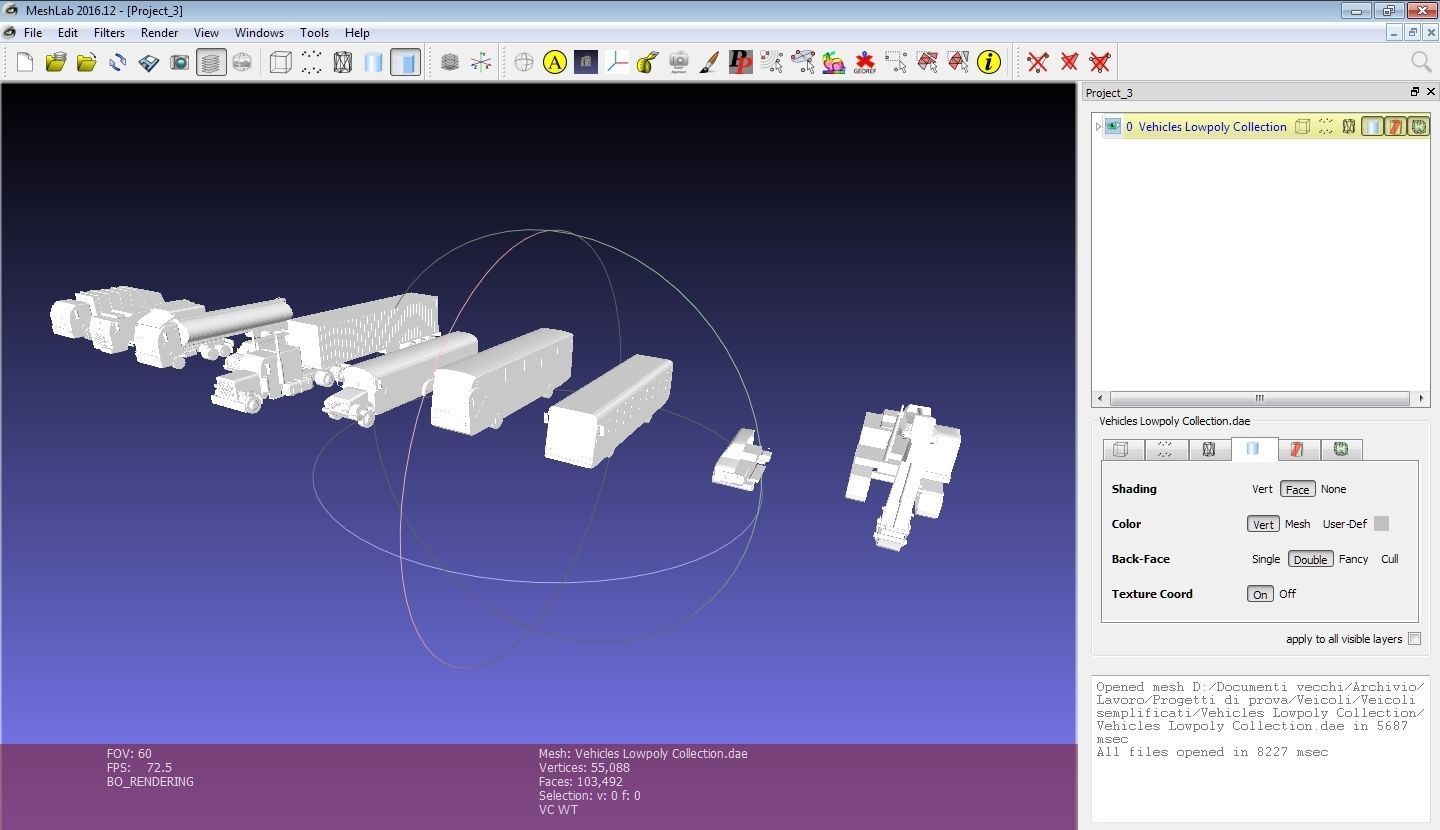Click the User-Def gray color swatch
1440x830 pixels.
pyautogui.click(x=1381, y=524)
